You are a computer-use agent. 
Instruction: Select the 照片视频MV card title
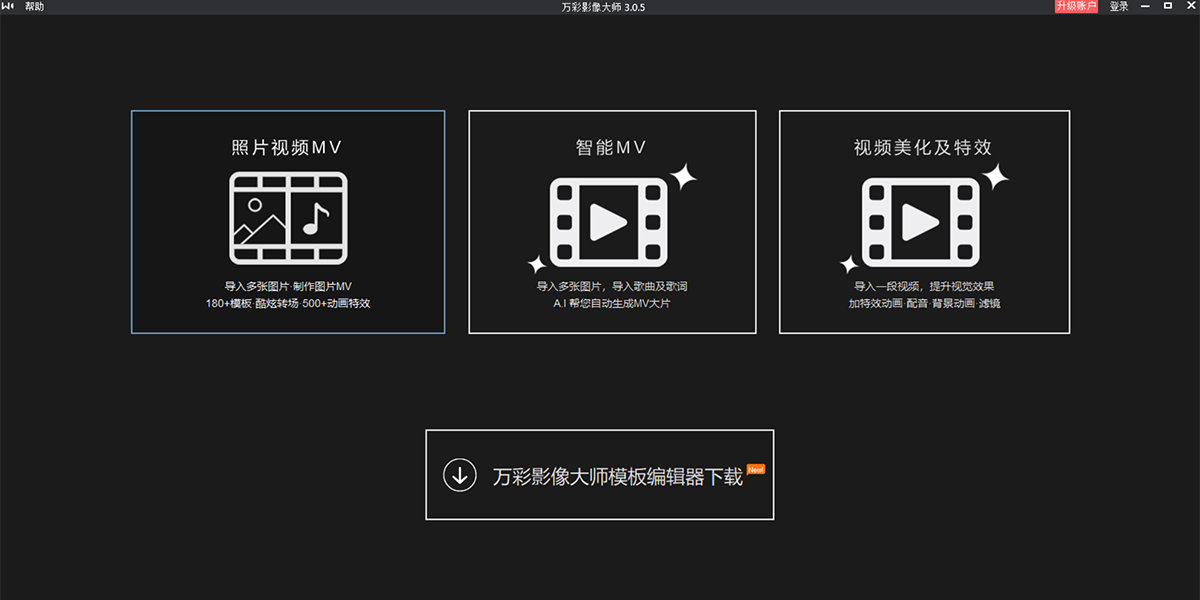[288, 148]
